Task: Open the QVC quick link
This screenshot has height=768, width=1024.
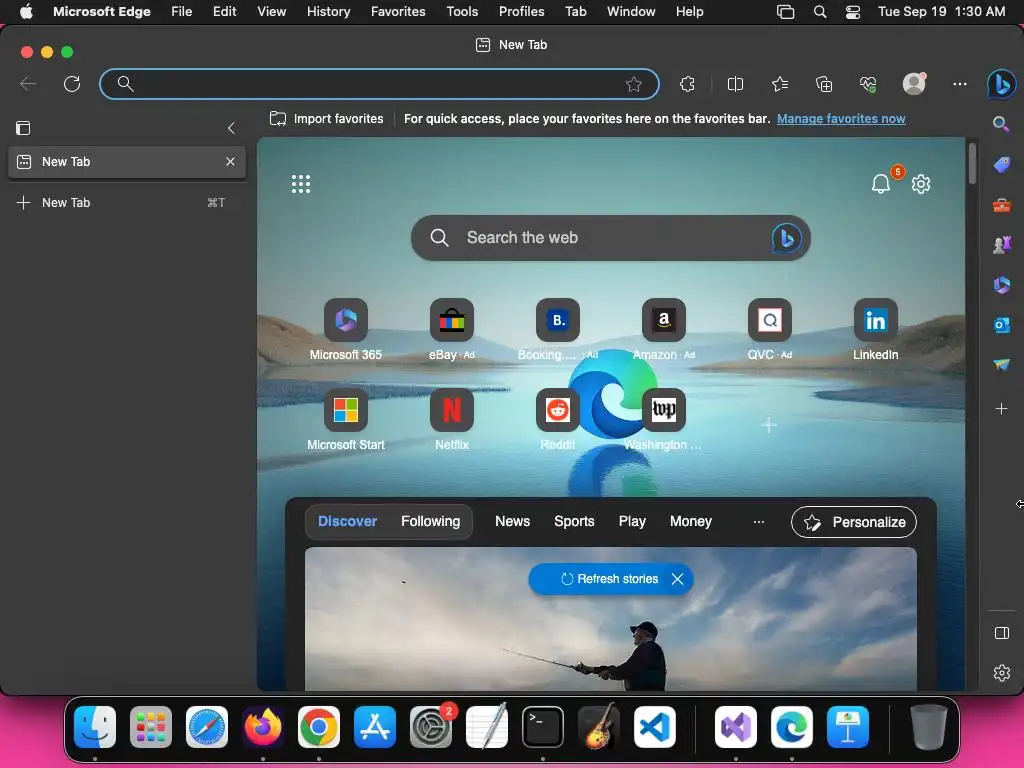Action: [769, 330]
